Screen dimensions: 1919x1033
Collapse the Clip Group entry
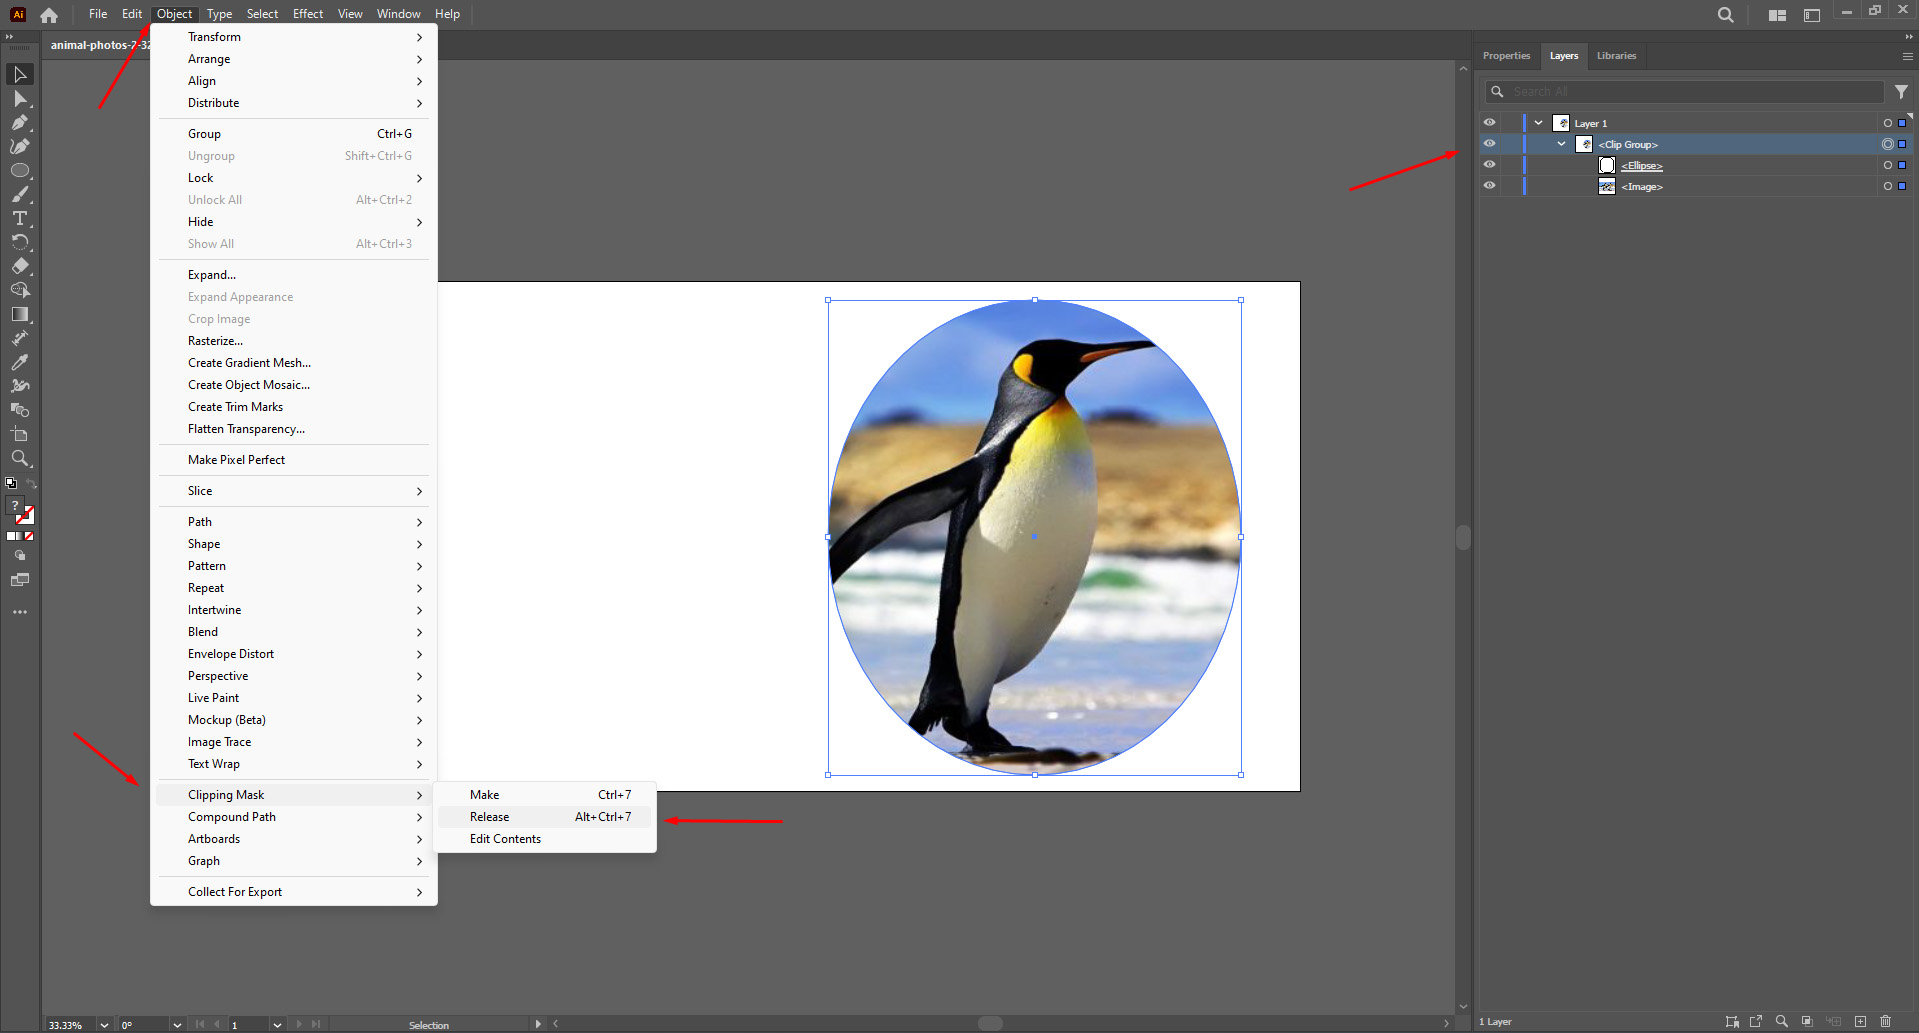(x=1561, y=144)
